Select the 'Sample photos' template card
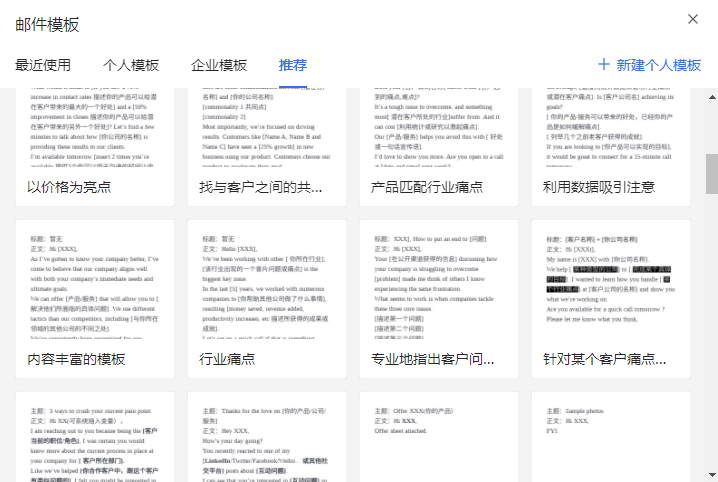 tap(611, 437)
